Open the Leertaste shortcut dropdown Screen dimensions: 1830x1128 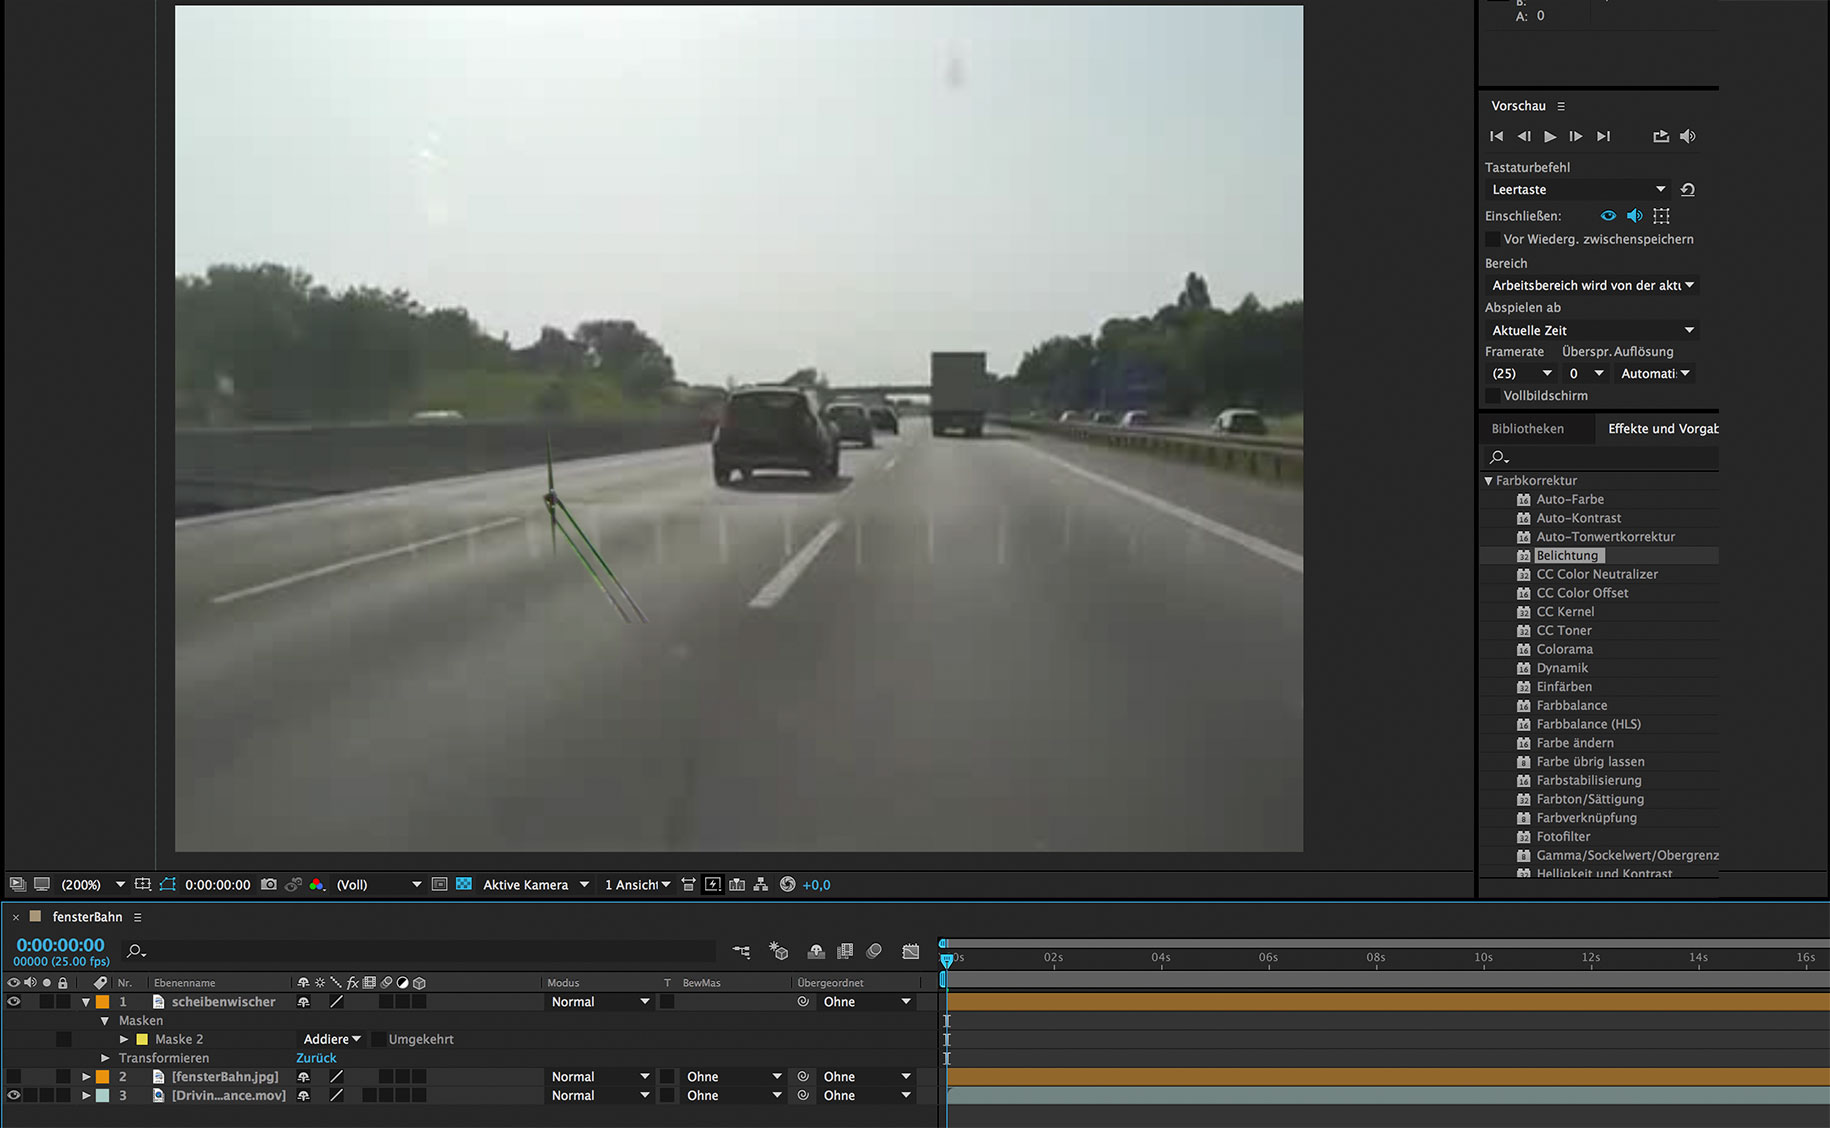[1578, 190]
